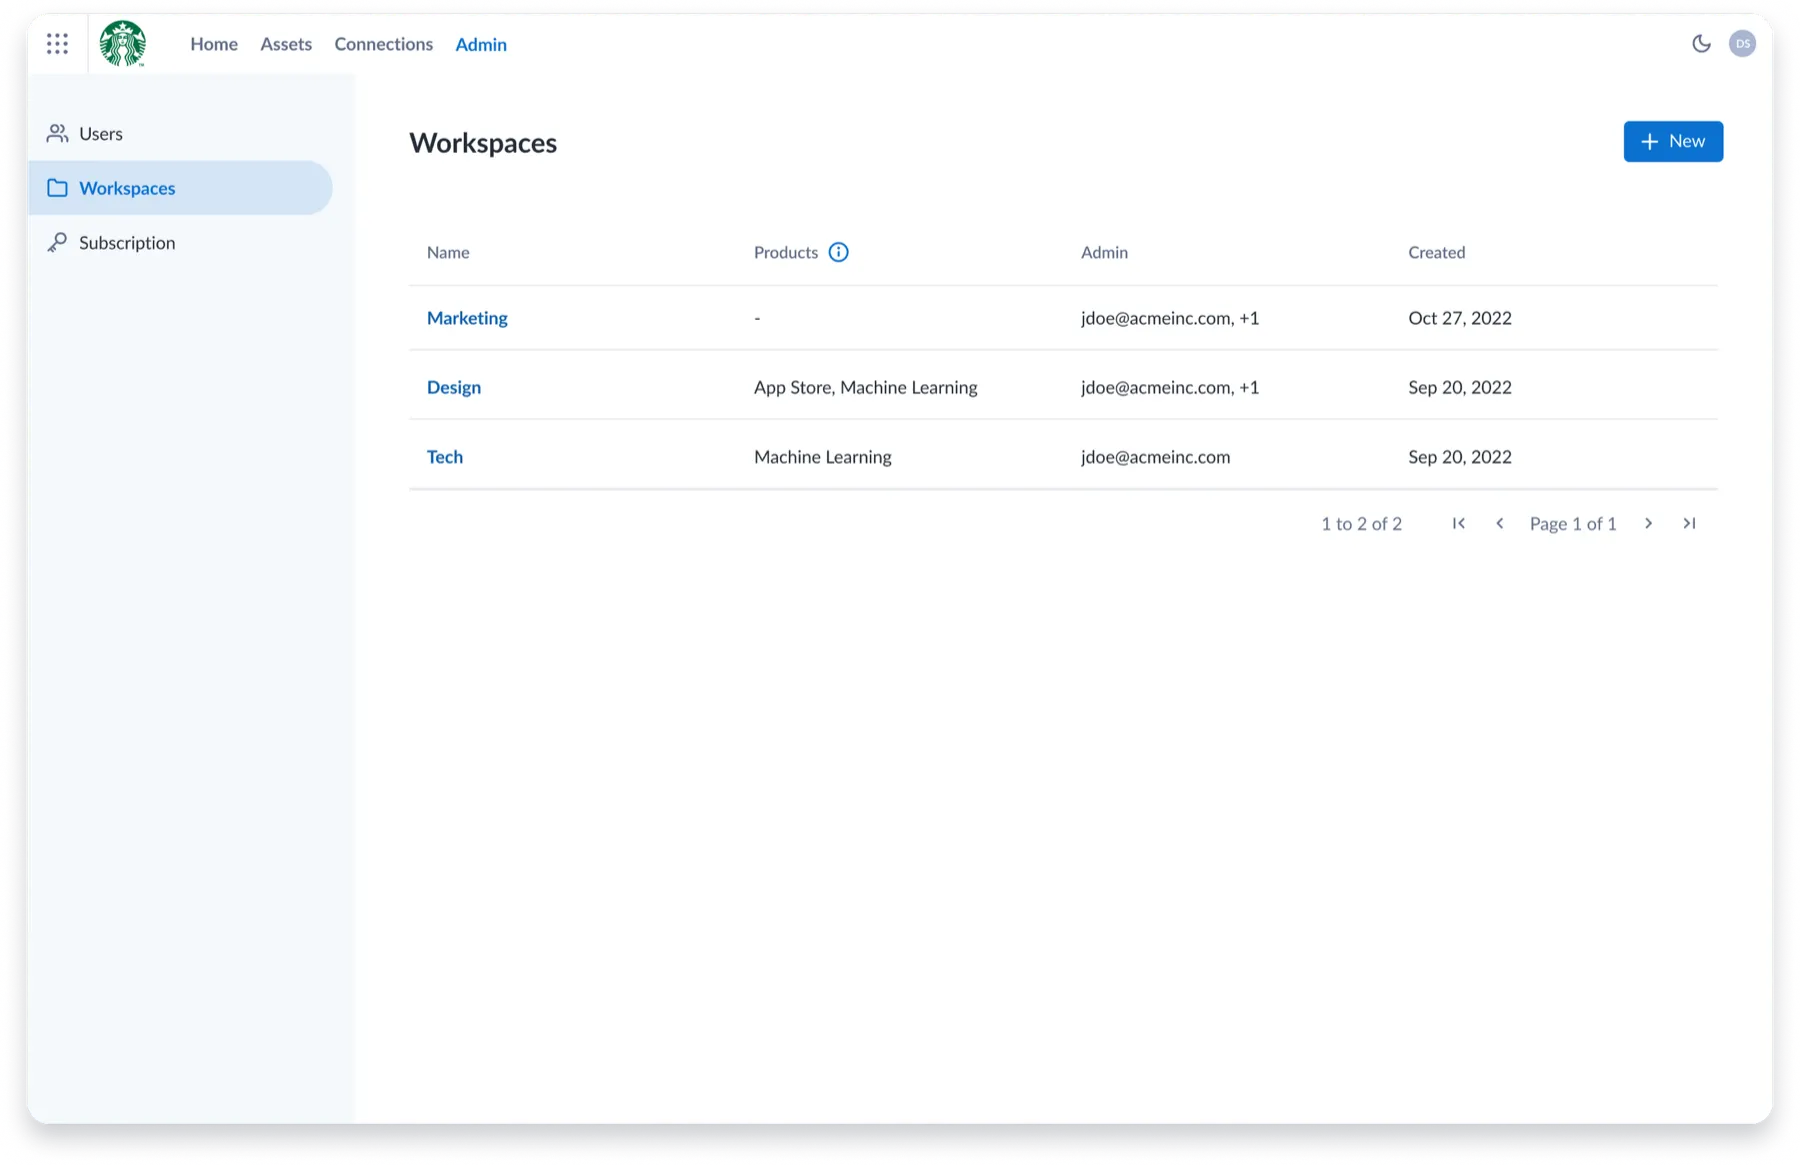Go to first page of workspaces
1800x1165 pixels.
(1459, 523)
